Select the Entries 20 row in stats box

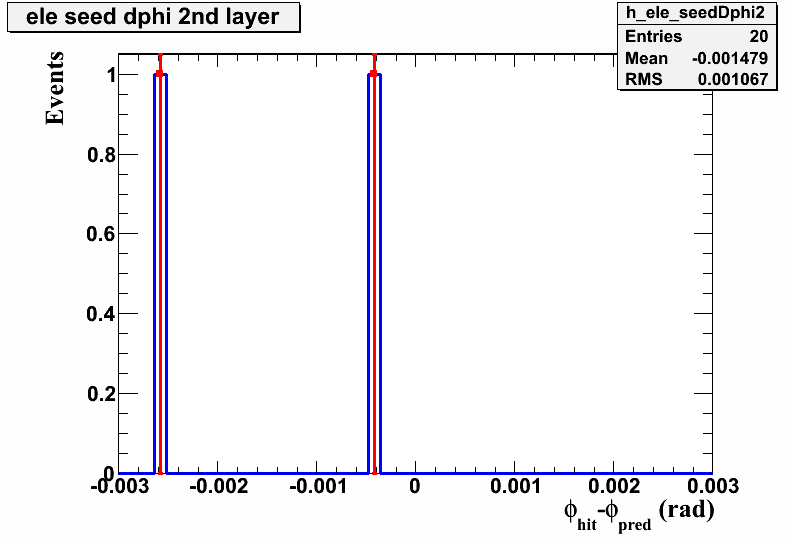697,36
